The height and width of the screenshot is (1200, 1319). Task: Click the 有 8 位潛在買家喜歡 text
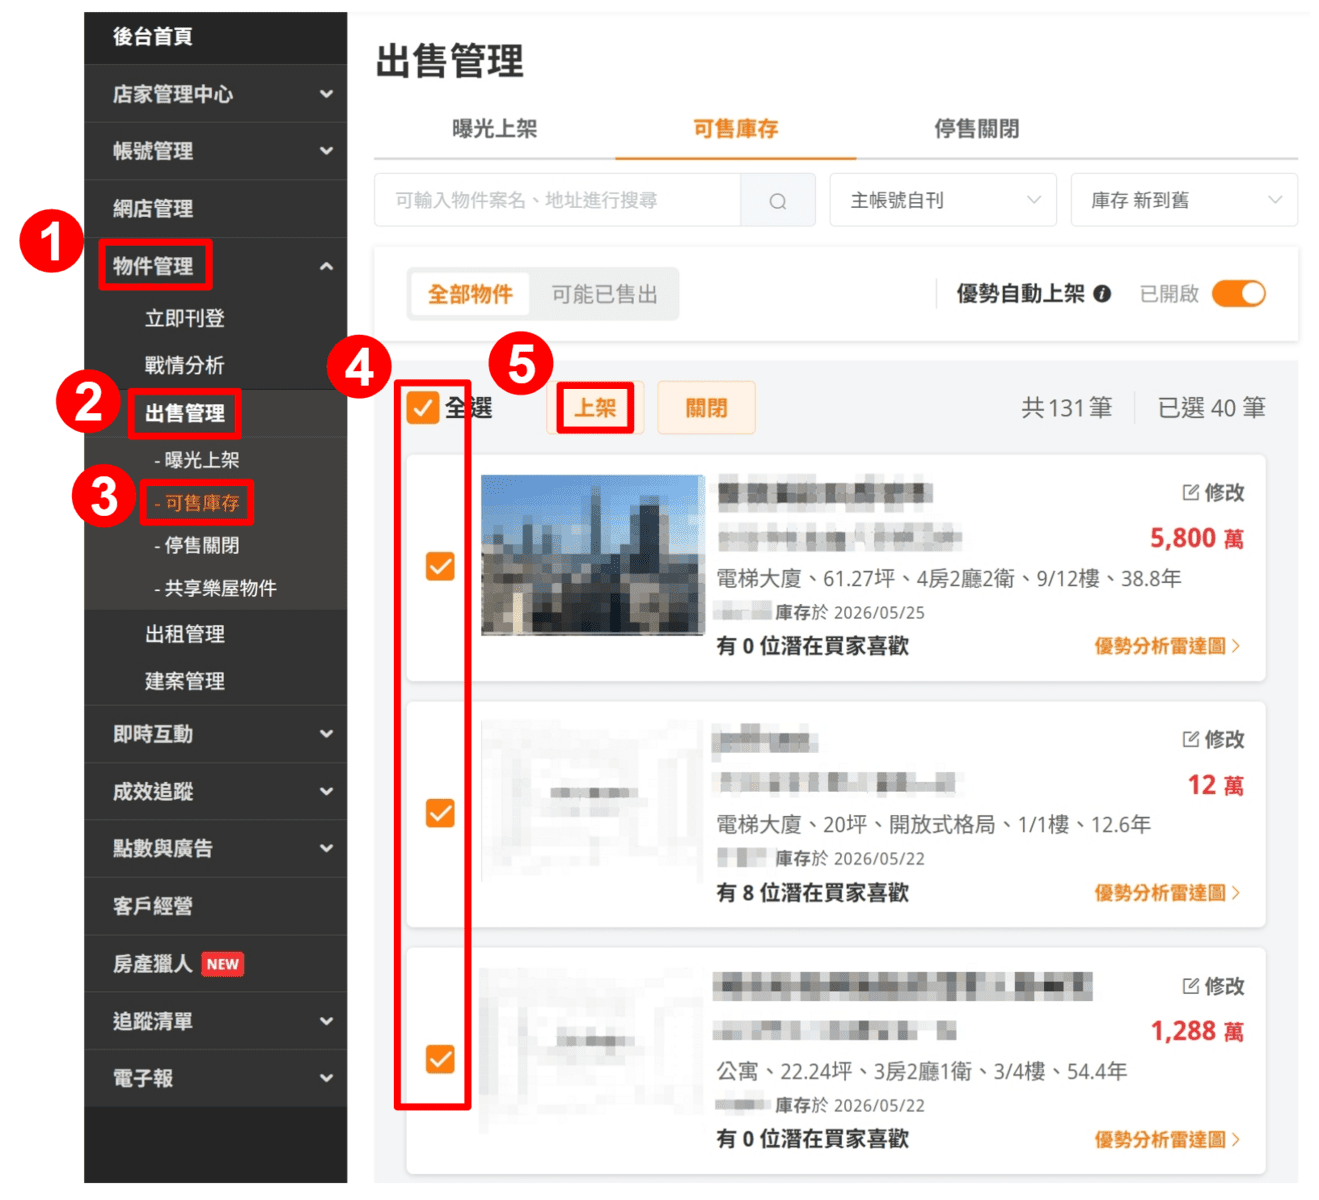813,893
